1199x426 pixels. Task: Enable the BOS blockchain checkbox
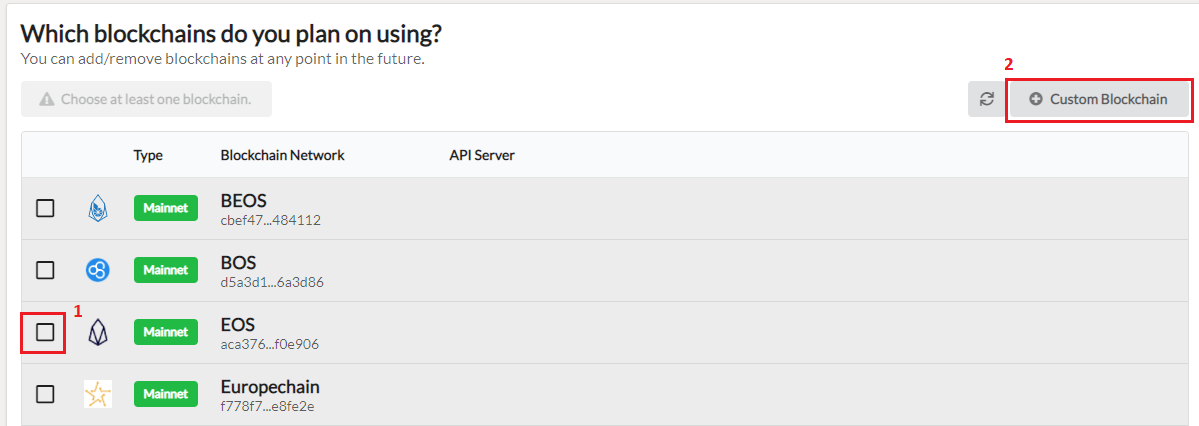click(45, 270)
